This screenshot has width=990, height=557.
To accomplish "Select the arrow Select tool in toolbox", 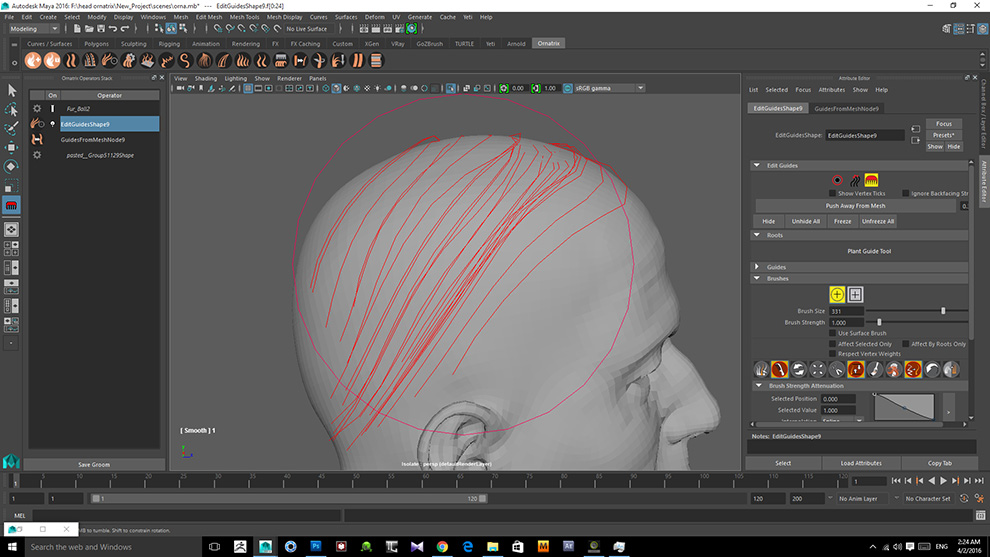I will (x=11, y=91).
